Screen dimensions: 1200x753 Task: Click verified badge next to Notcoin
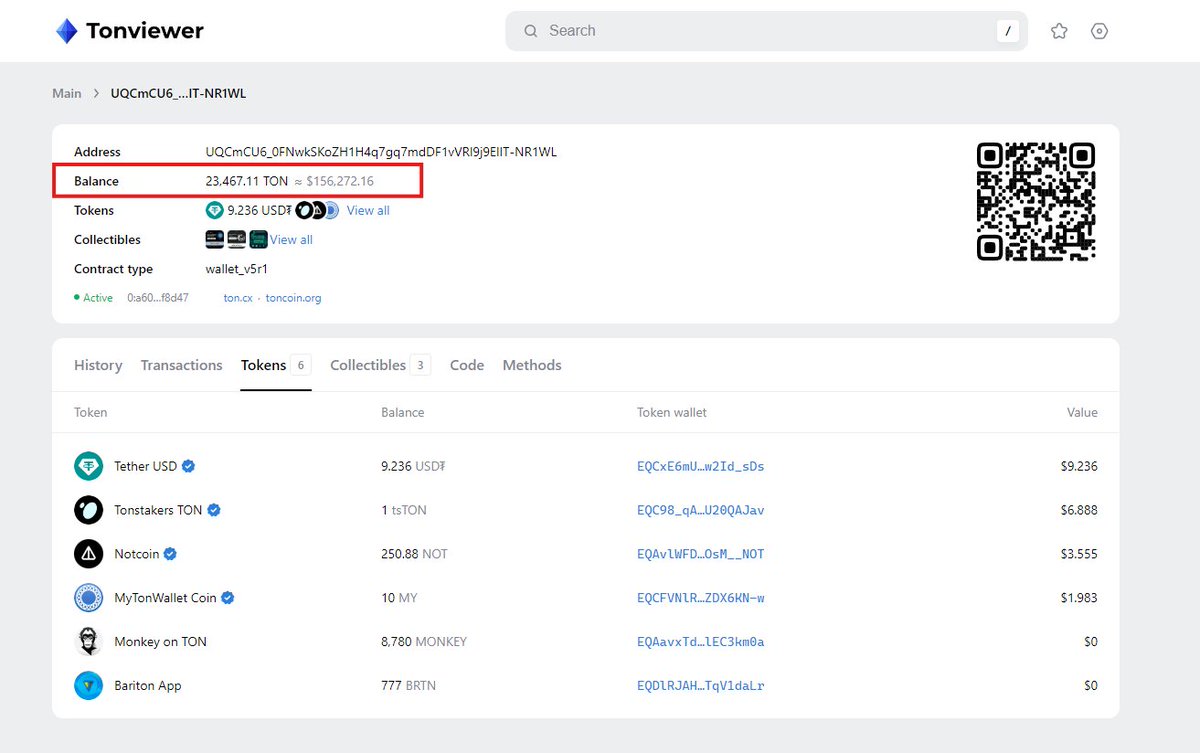pyautogui.click(x=170, y=554)
